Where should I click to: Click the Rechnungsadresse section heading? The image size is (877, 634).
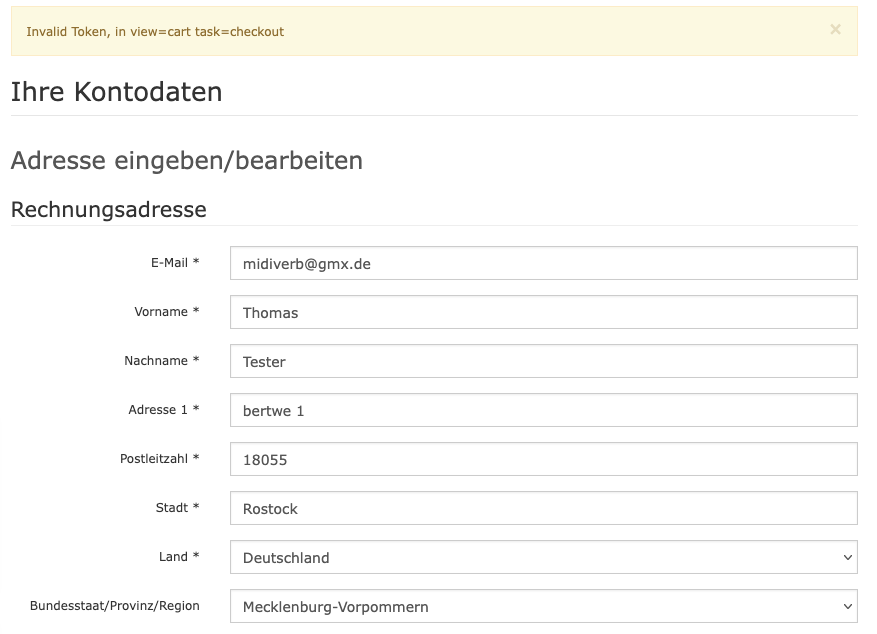coord(108,210)
